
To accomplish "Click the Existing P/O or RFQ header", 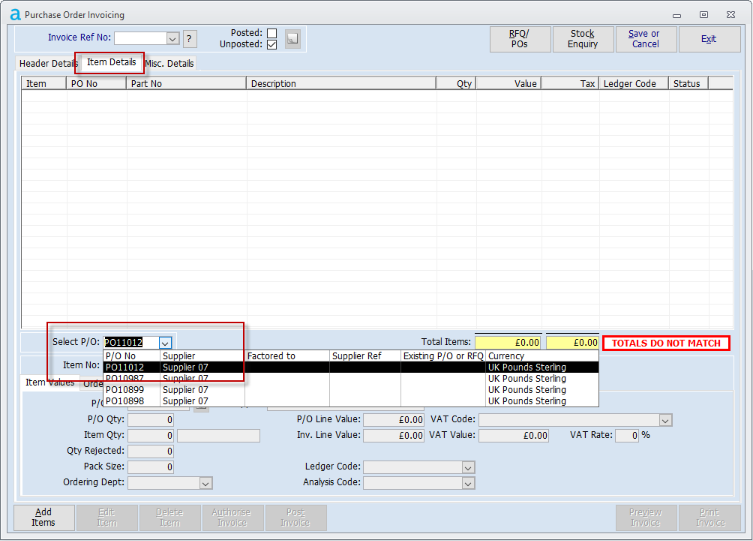I will pos(443,356).
